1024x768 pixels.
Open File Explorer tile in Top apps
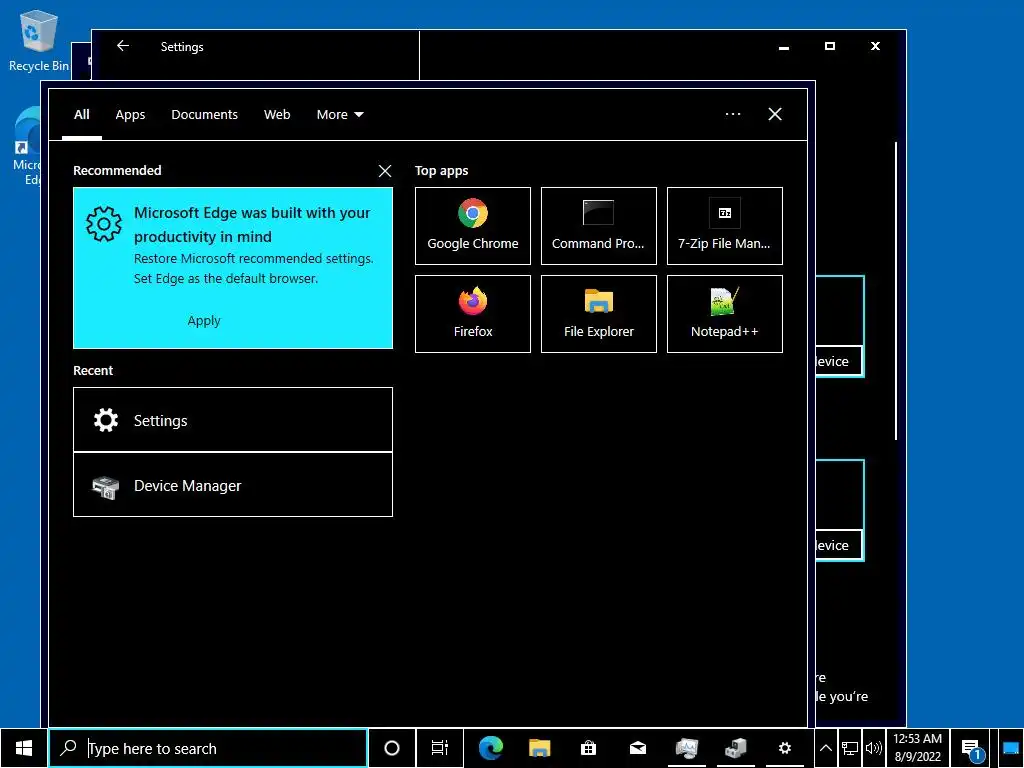(598, 313)
